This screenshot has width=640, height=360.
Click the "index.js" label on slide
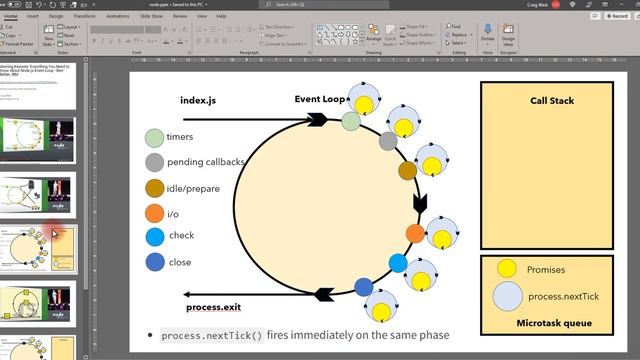coord(198,100)
